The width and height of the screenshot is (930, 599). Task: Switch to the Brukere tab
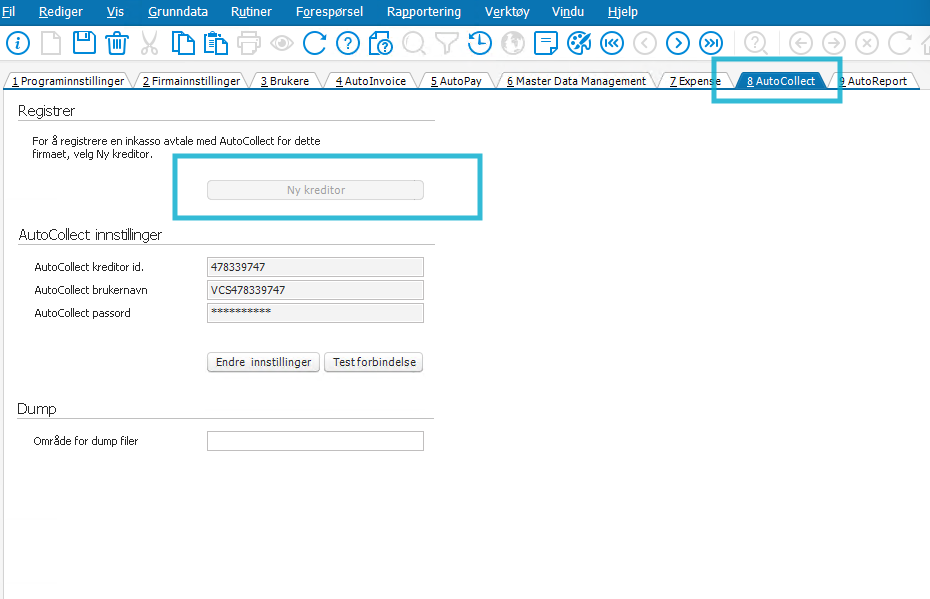[285, 81]
